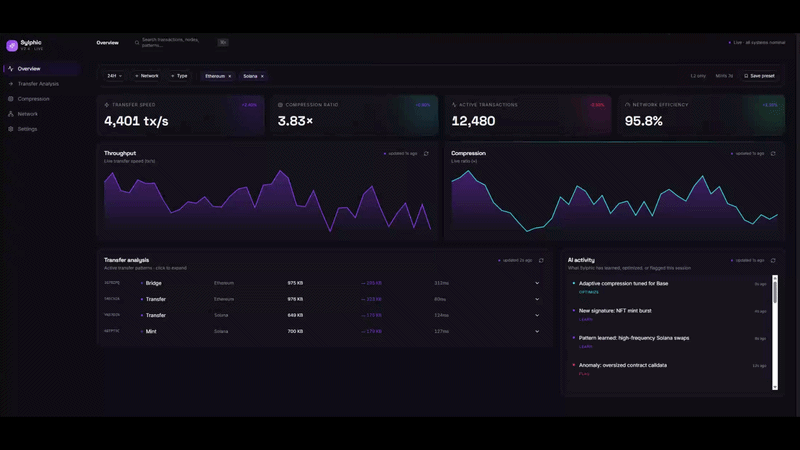Go to Compression in the sidebar
Viewport: 800px width, 450px height.
coord(42,98)
